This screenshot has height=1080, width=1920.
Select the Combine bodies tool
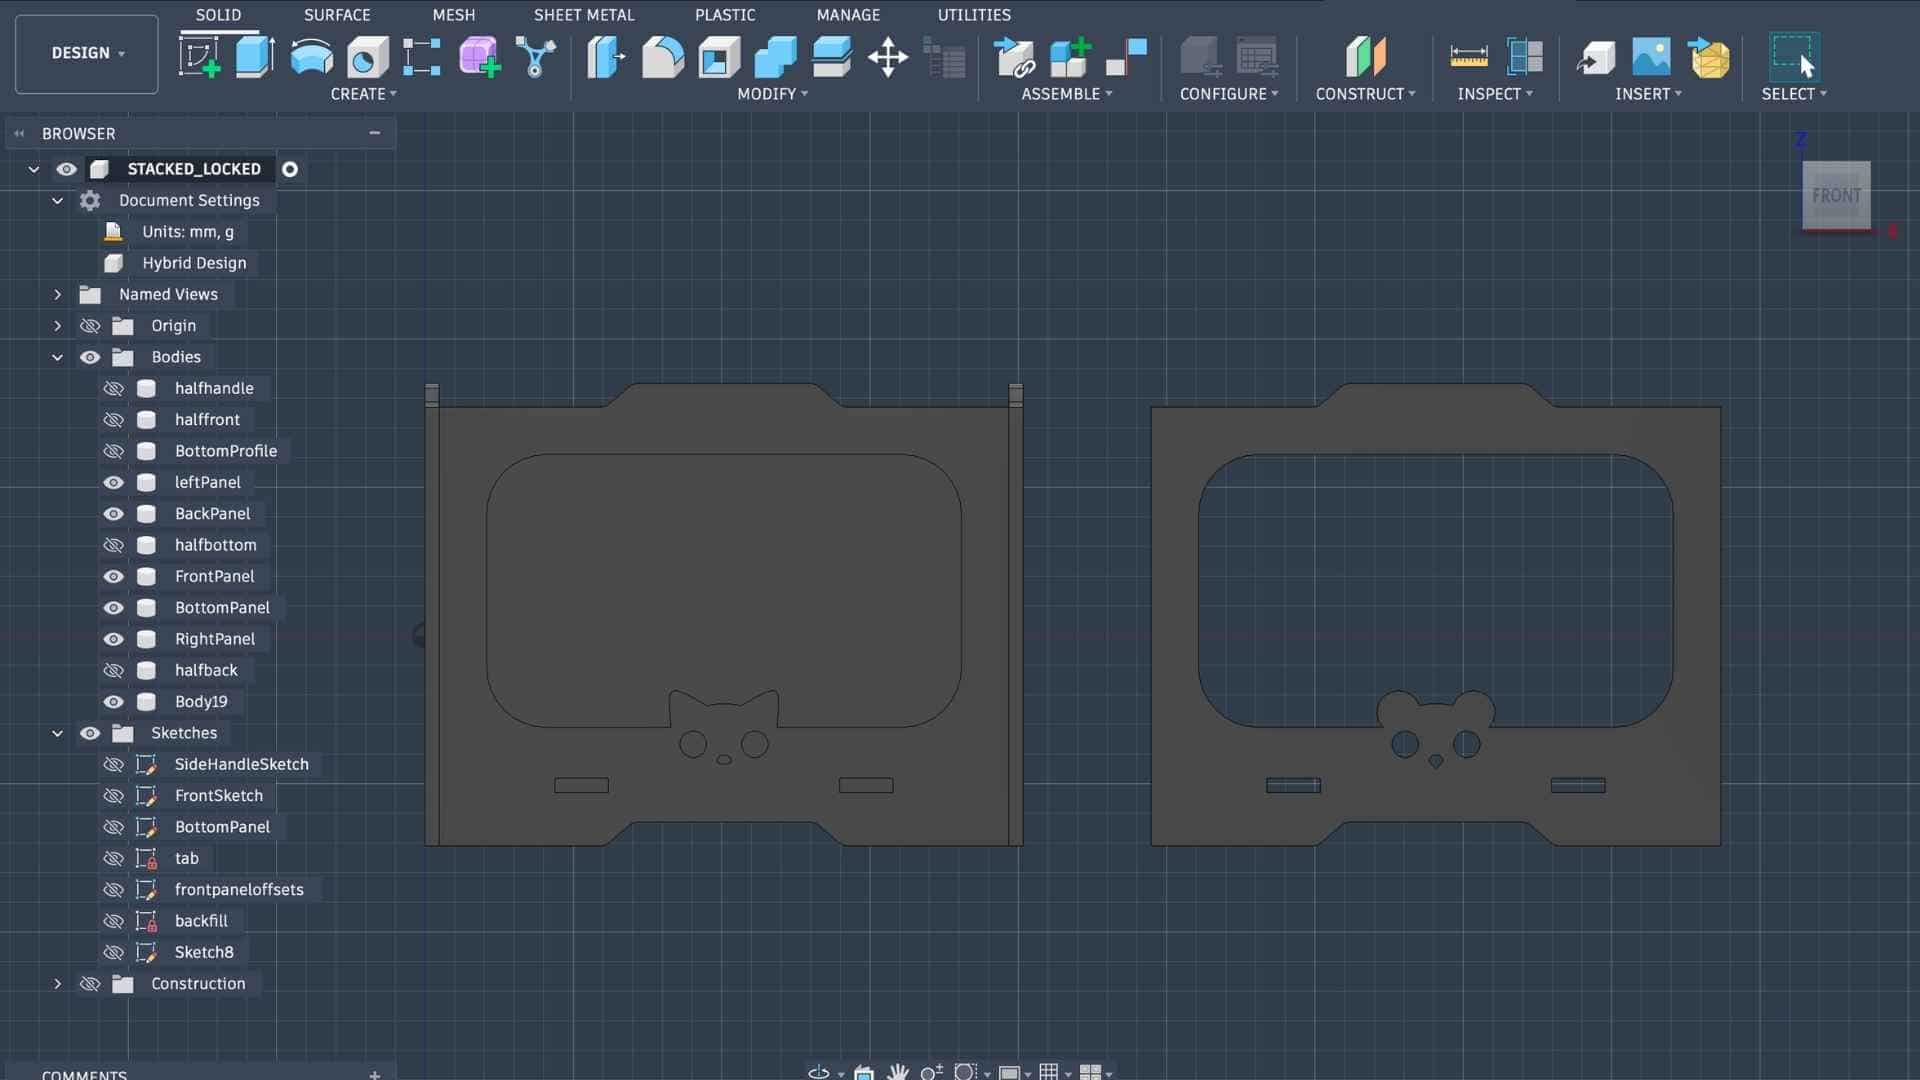[775, 56]
